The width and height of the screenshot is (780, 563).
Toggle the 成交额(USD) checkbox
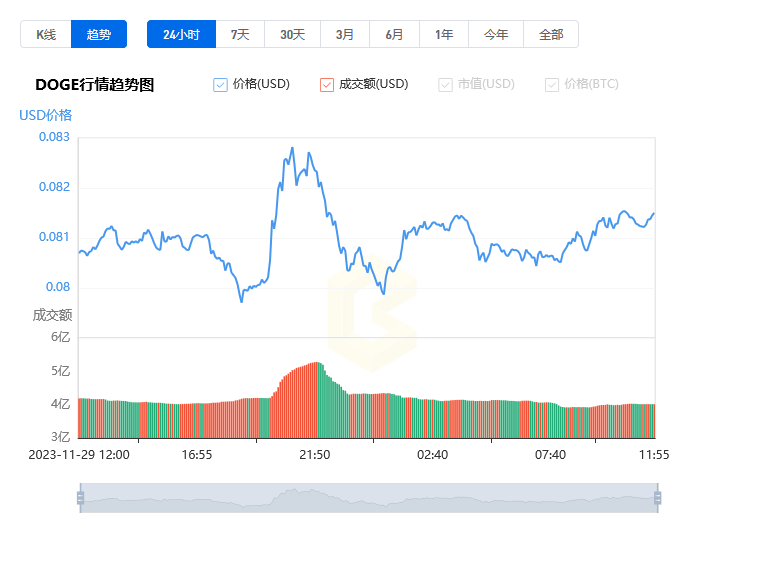pyautogui.click(x=327, y=85)
